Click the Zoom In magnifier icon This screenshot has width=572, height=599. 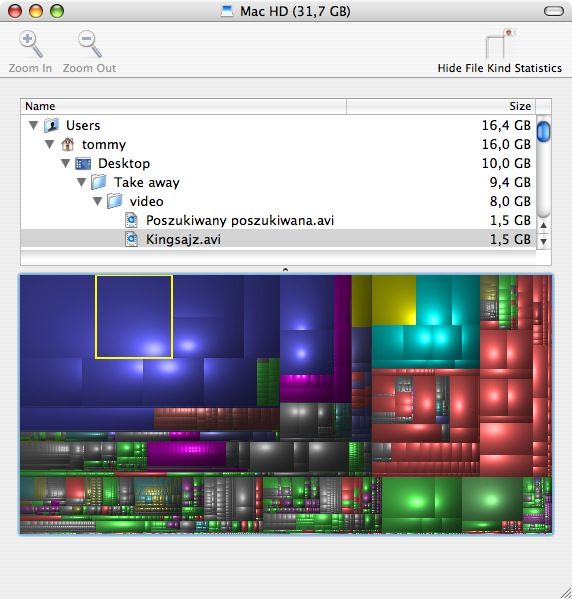coord(31,44)
